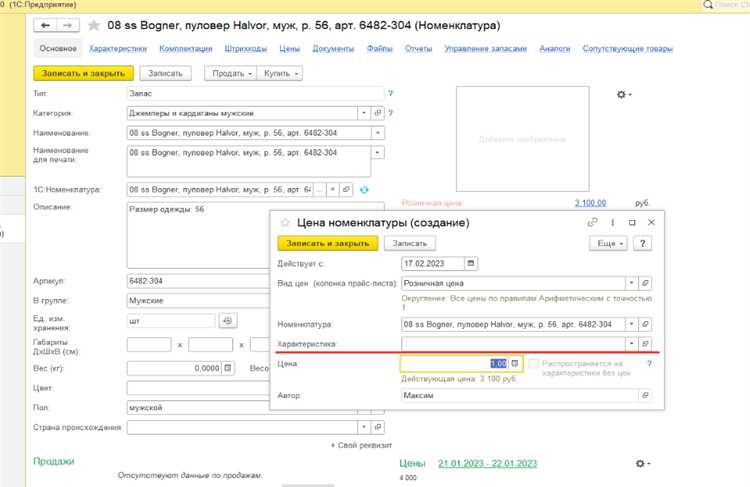Click the help question mark button in dialog
The width and height of the screenshot is (750, 487).
[x=643, y=243]
